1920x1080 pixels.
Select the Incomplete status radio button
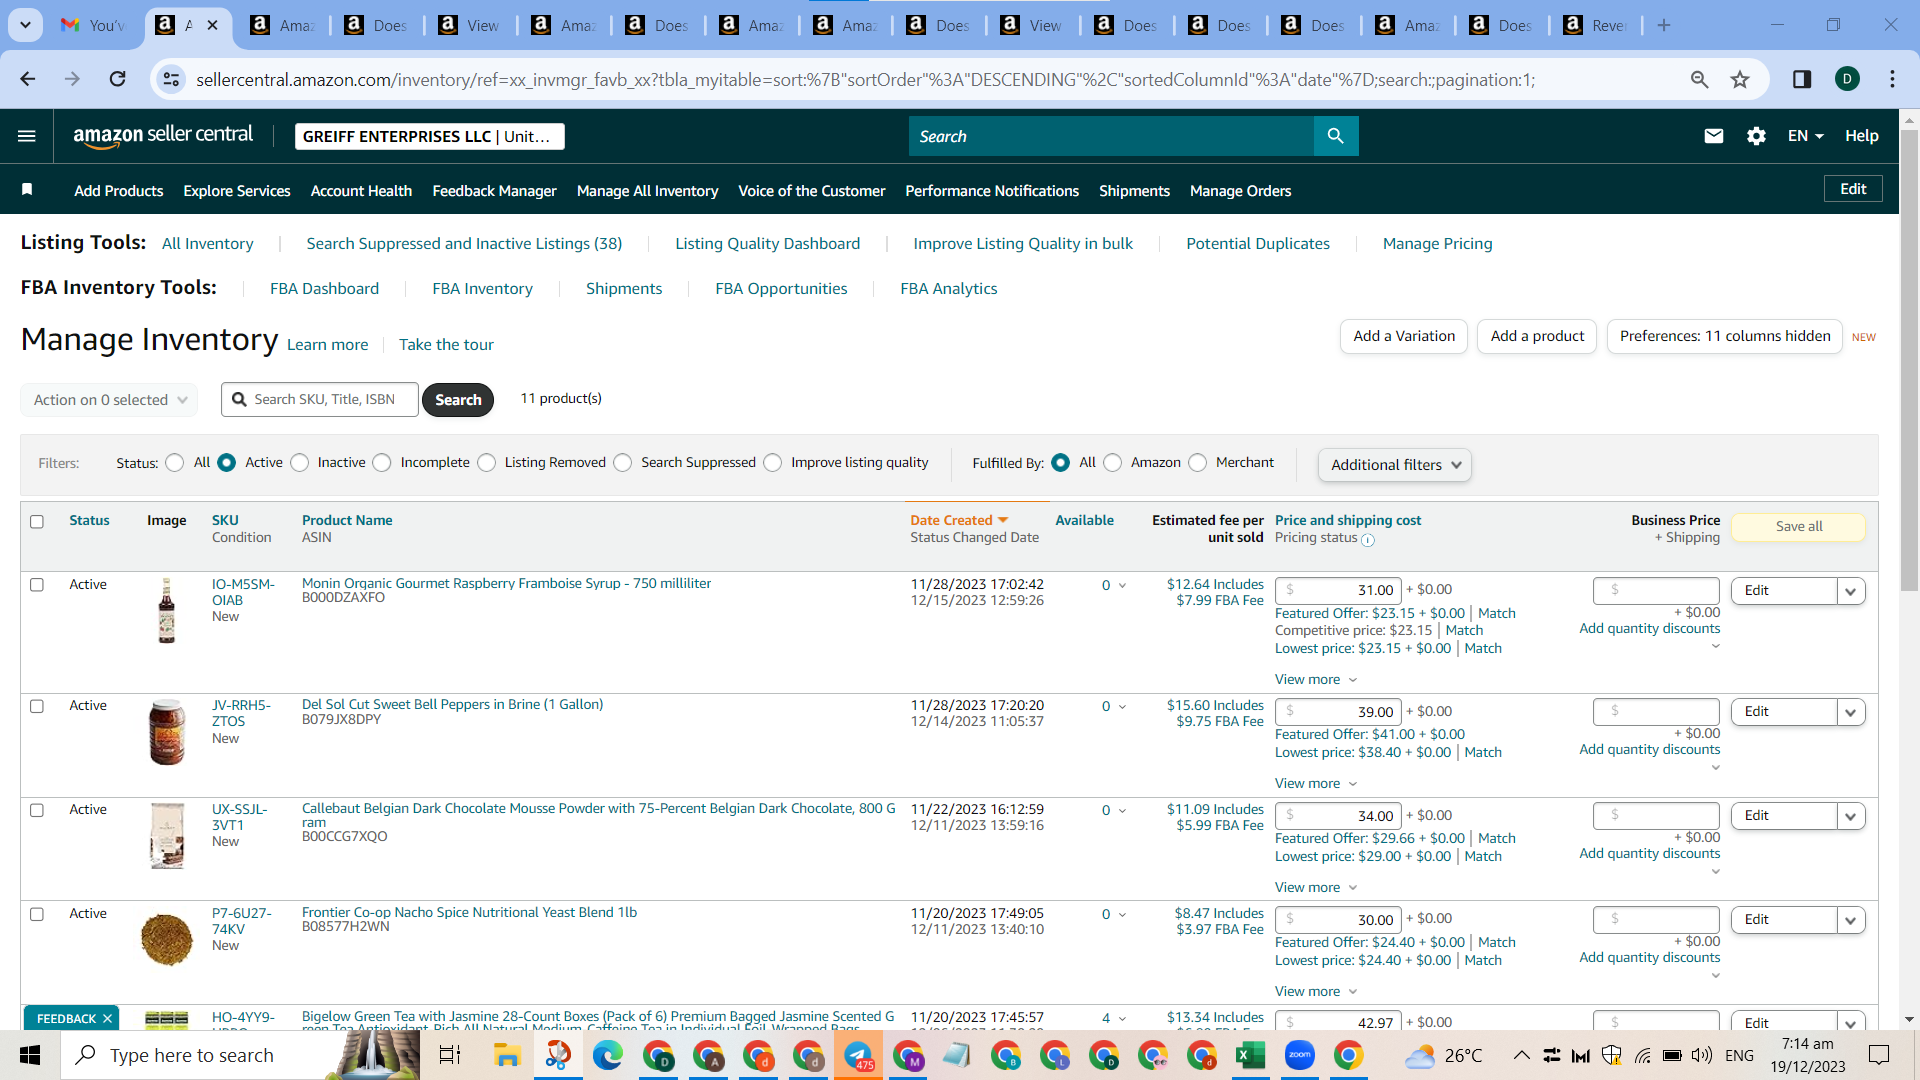[x=382, y=463]
